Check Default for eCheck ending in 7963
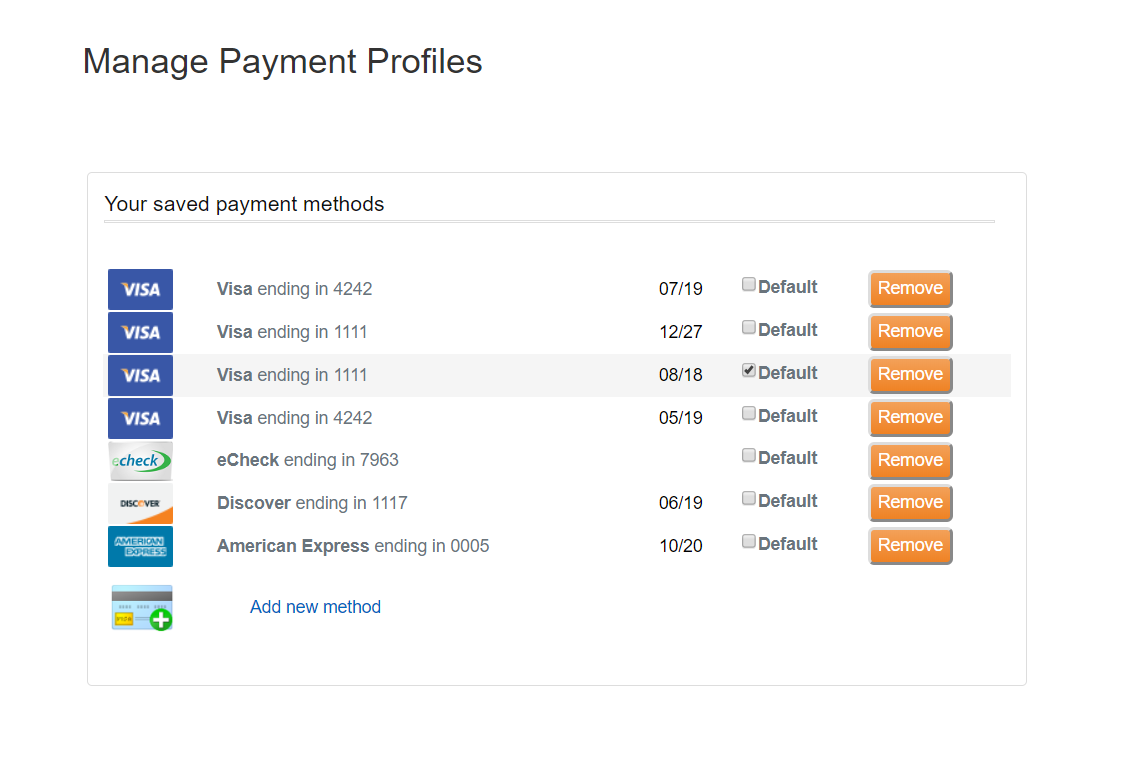This screenshot has width=1144, height=776. click(749, 456)
